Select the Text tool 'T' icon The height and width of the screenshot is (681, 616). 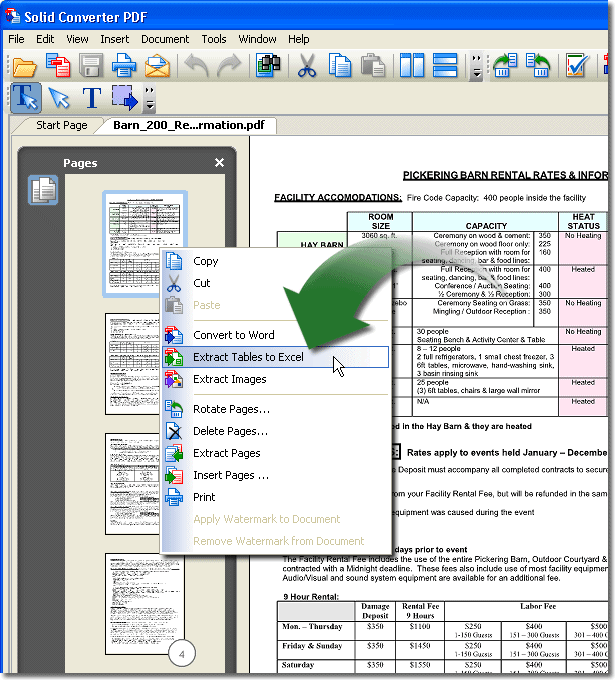pos(92,97)
